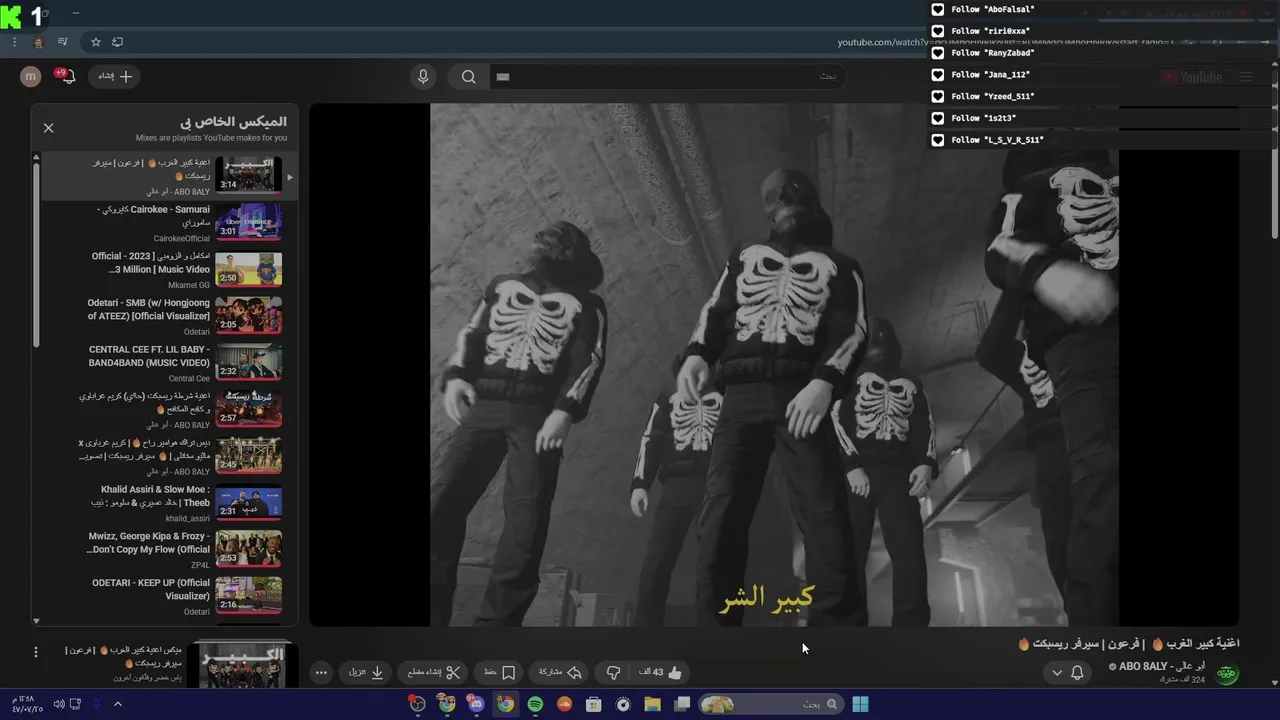
Task: Click the like thumbs-up button 43K
Action: 660,673
